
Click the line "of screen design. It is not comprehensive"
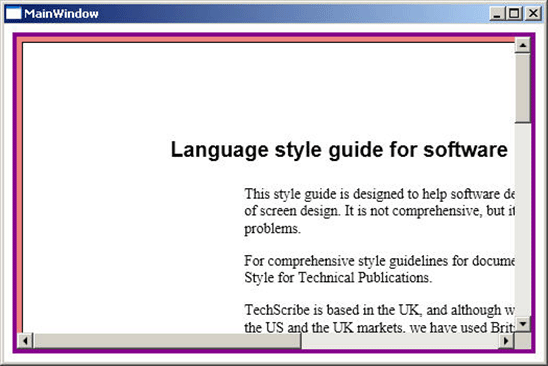tap(380, 211)
